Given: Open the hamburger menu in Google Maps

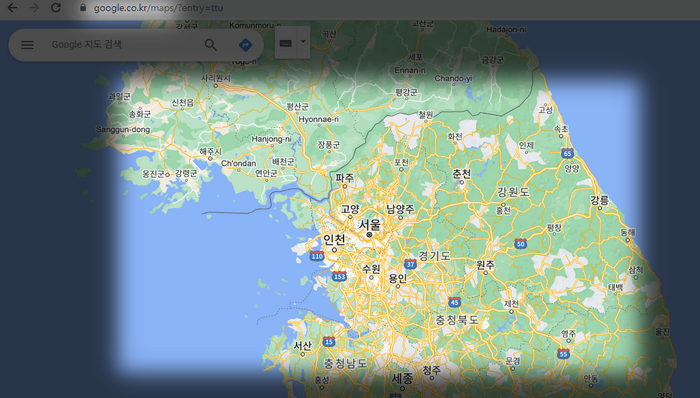Looking at the screenshot, I should tap(27, 45).
